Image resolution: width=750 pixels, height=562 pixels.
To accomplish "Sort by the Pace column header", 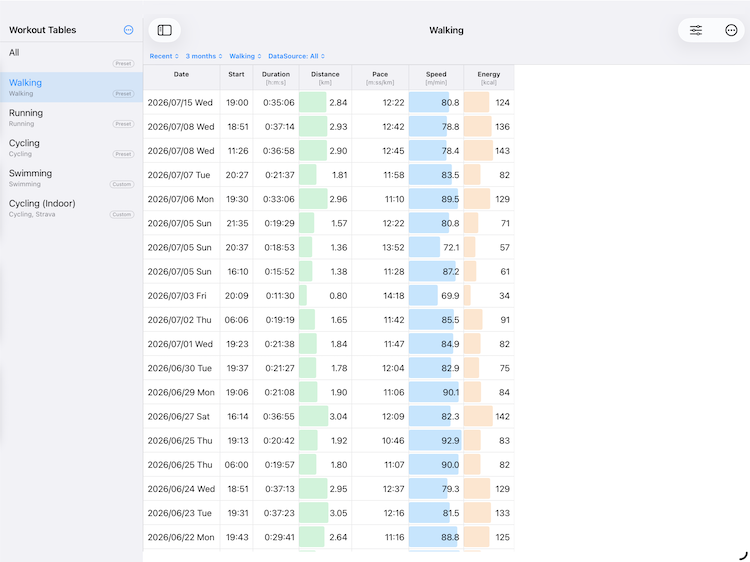I will point(380,77).
